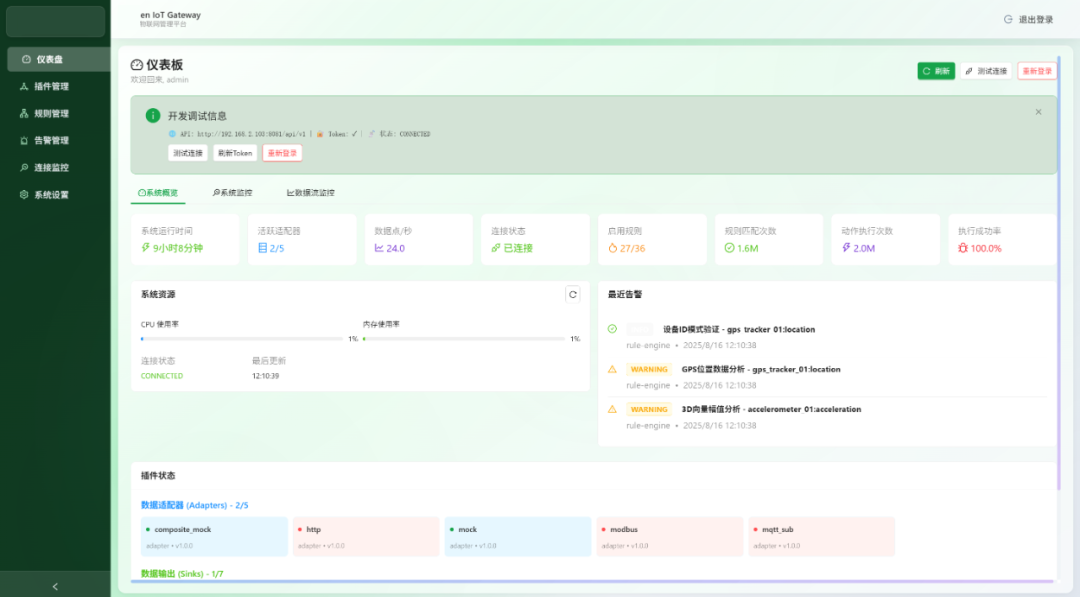1080x597 pixels.
Task: Click the 系统运行时间 stat card
Action: 185,239
